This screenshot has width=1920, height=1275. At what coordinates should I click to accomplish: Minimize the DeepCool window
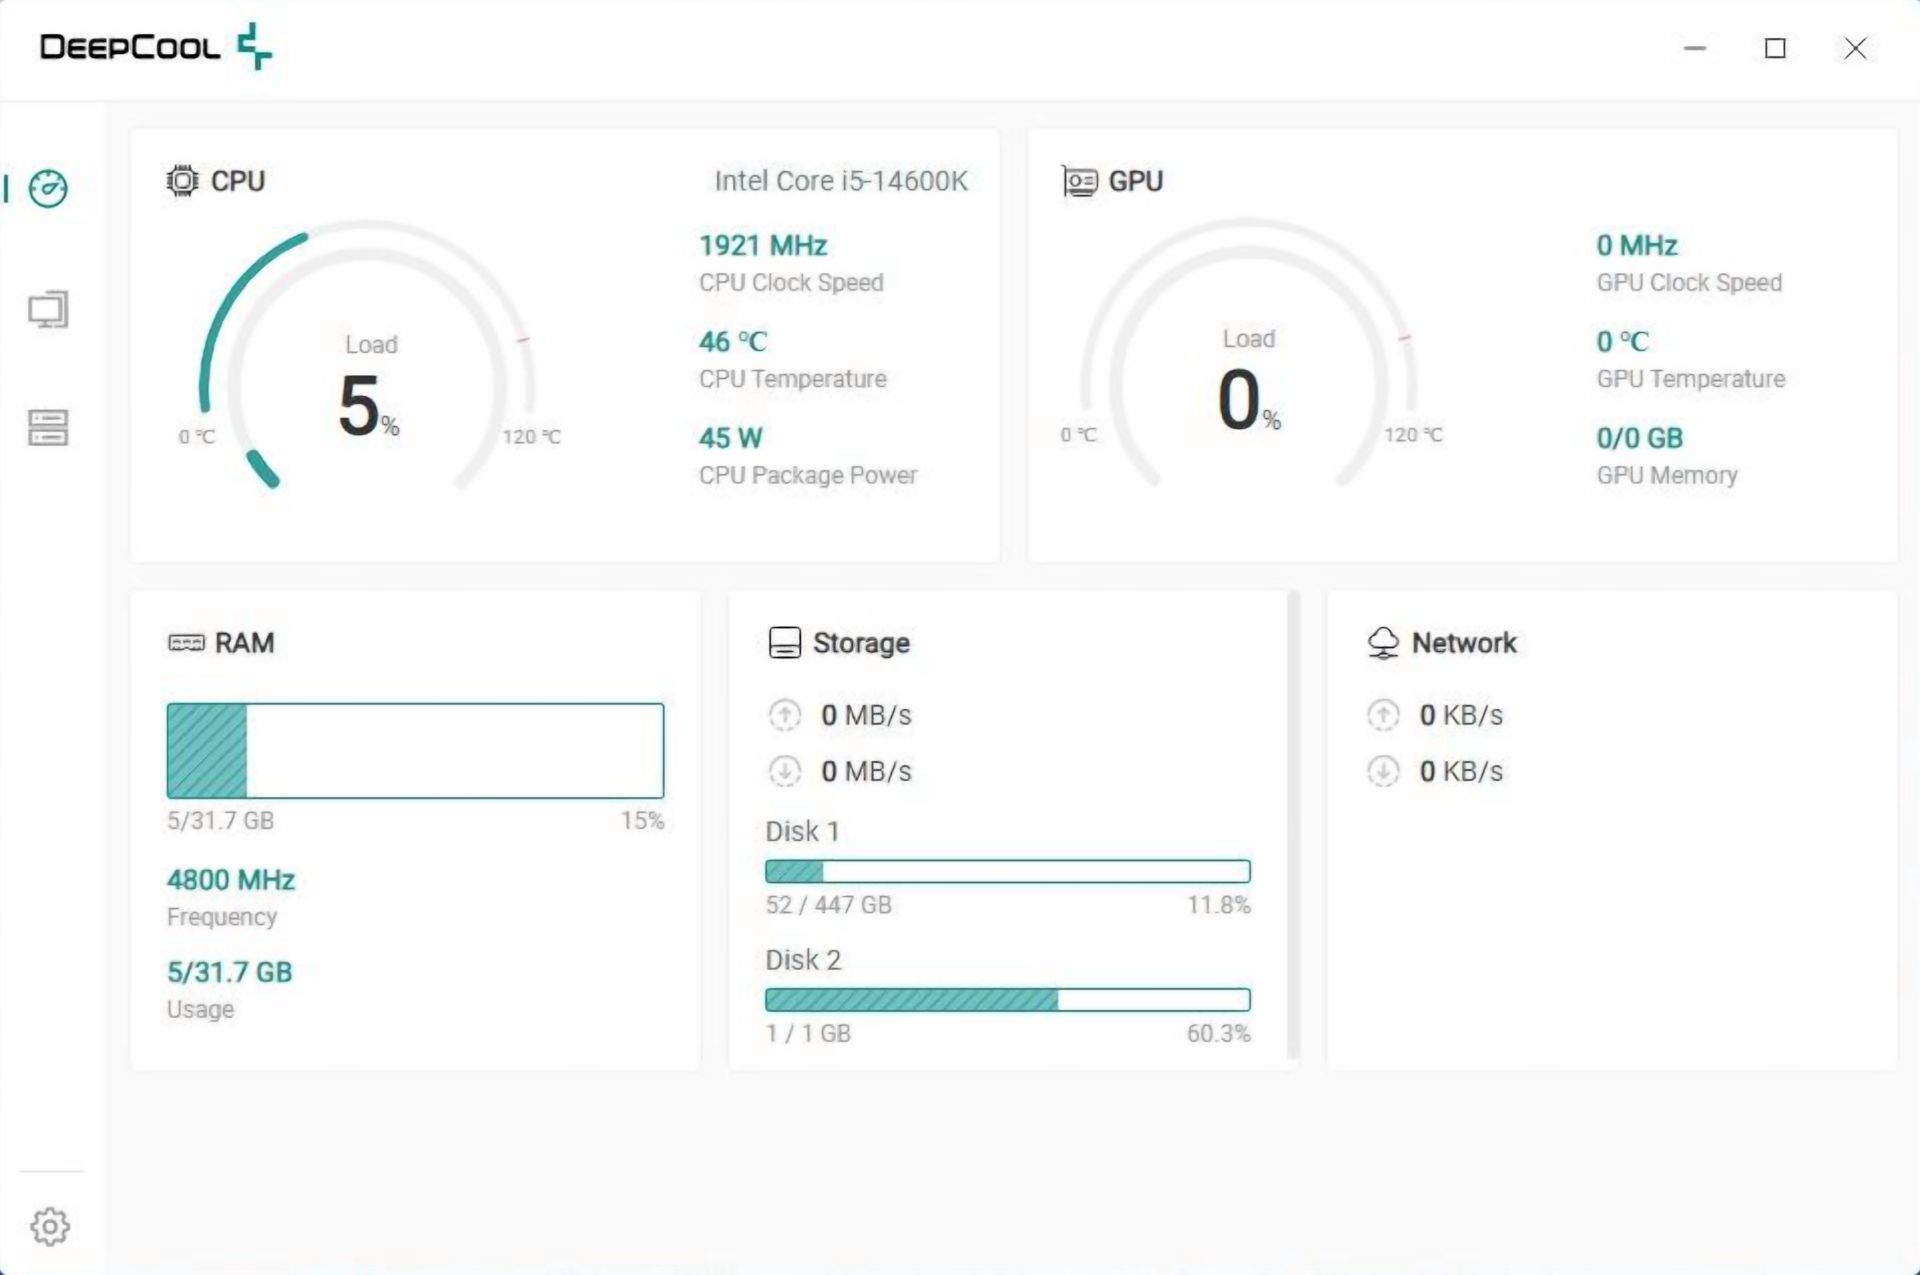pos(1695,48)
